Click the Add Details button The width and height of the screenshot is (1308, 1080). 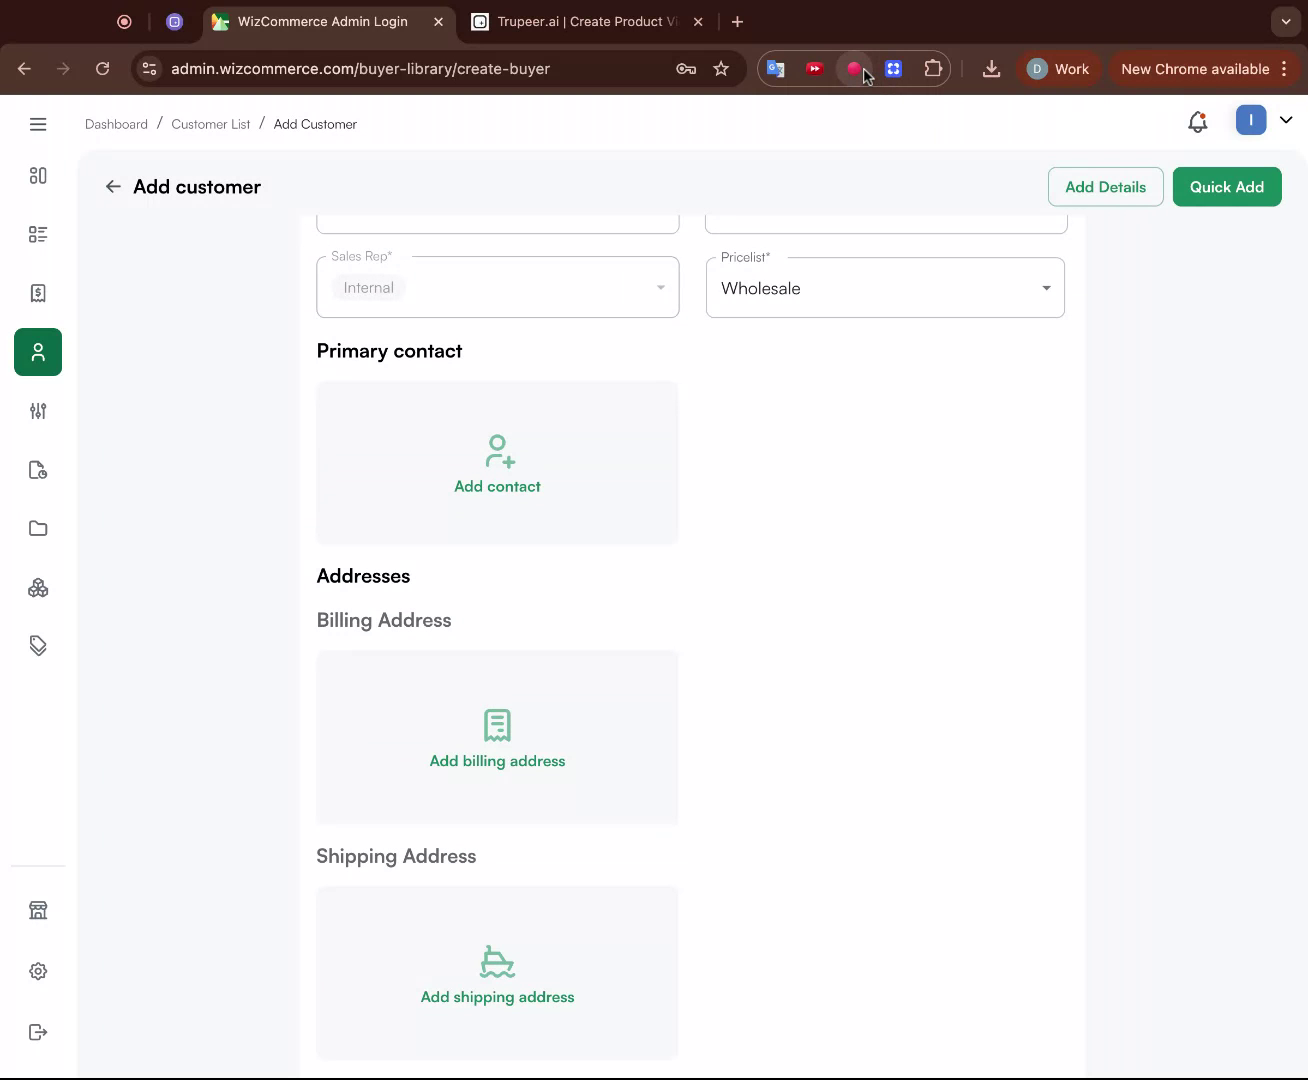pyautogui.click(x=1105, y=187)
